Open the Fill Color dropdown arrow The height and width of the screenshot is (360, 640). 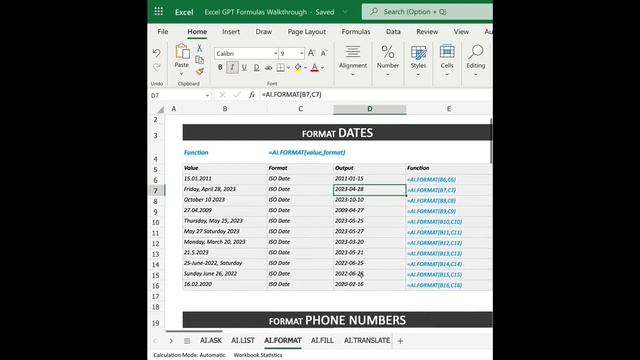coord(306,68)
